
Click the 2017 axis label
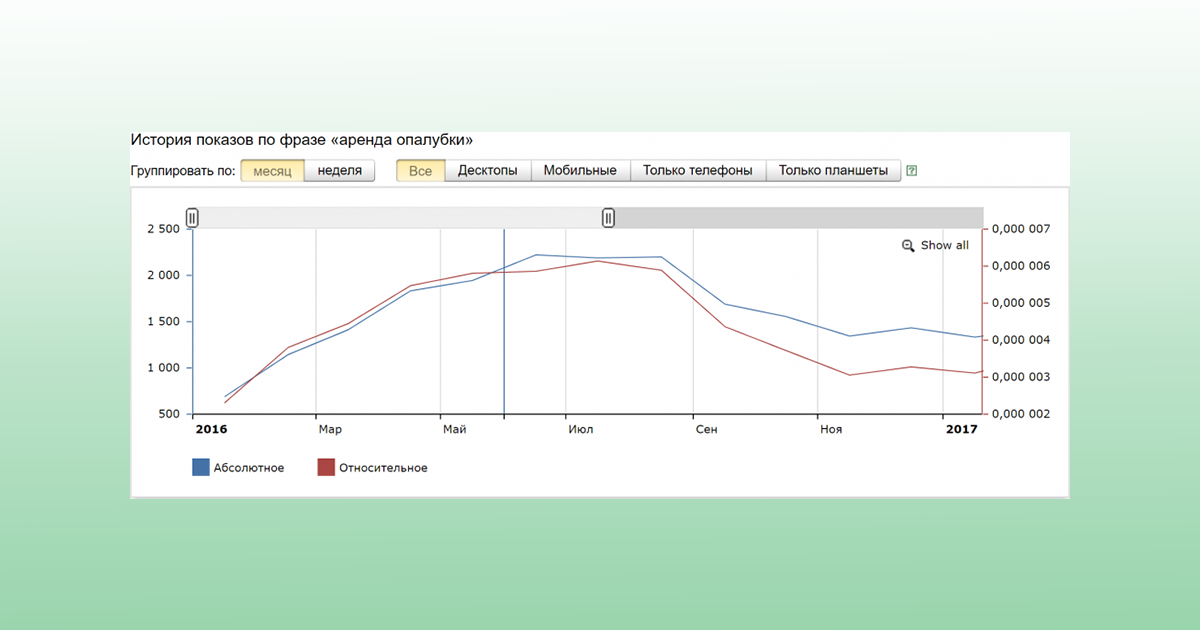tap(961, 429)
